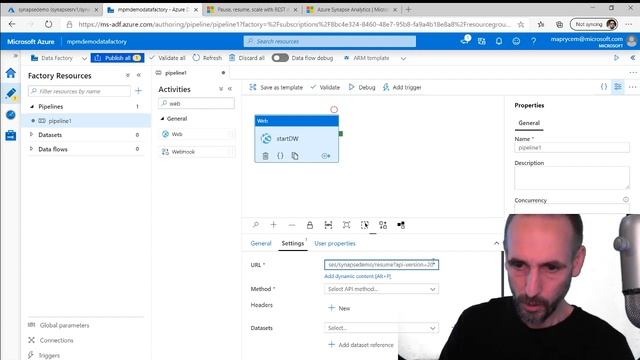
Task: Select the startDW Web activity on canvas
Action: [x=296, y=139]
